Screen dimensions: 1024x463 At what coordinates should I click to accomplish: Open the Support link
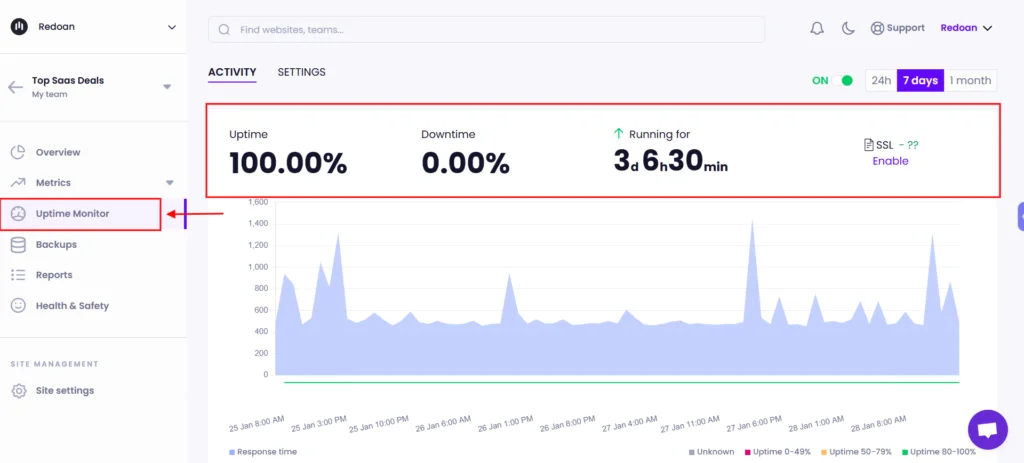[x=897, y=29]
